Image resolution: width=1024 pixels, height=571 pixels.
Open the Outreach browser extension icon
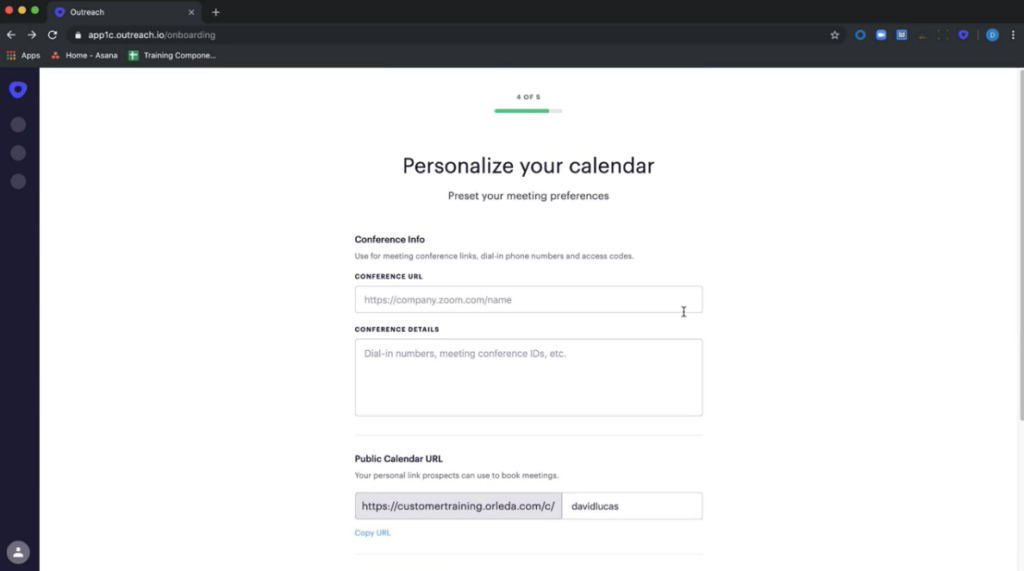[x=963, y=35]
